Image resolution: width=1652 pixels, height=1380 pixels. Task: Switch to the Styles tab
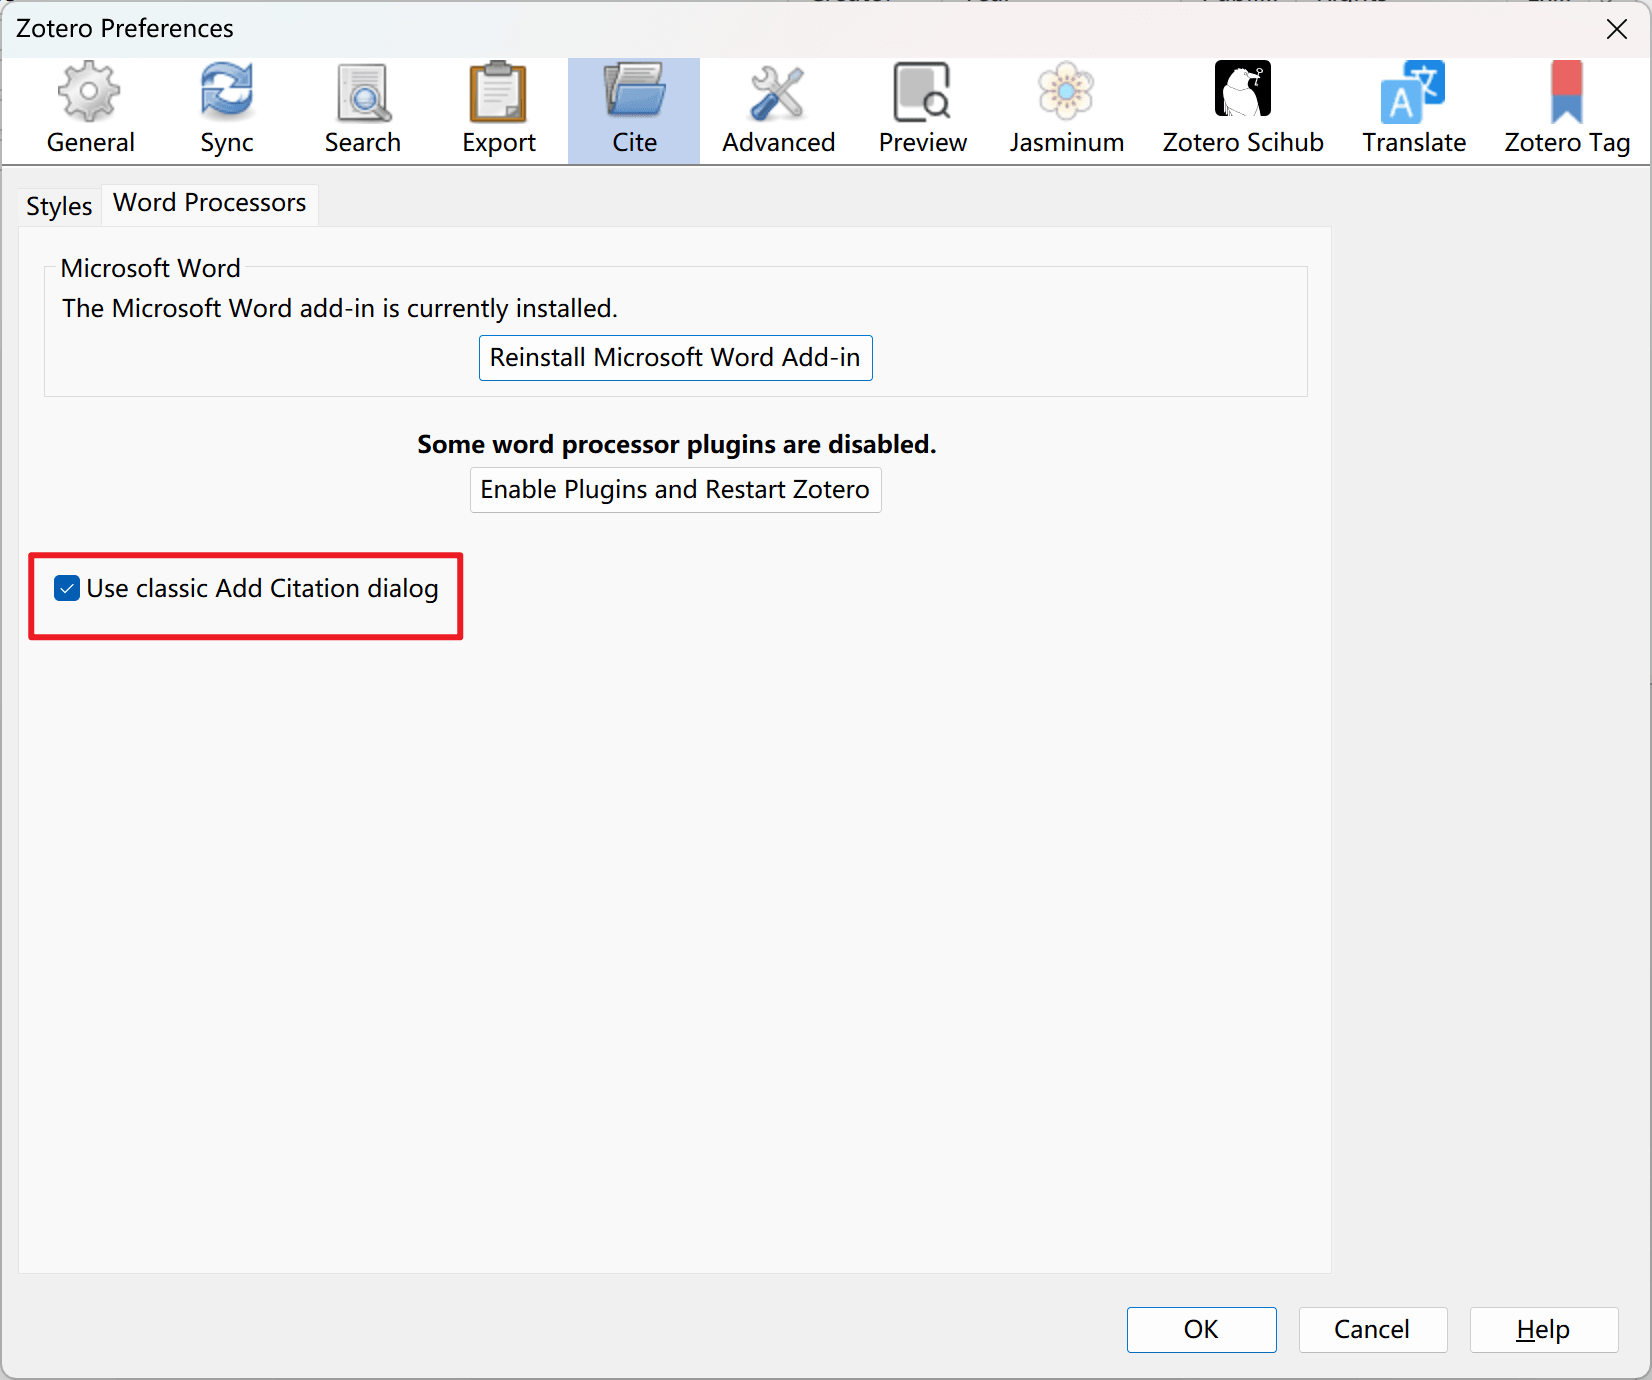tap(59, 206)
